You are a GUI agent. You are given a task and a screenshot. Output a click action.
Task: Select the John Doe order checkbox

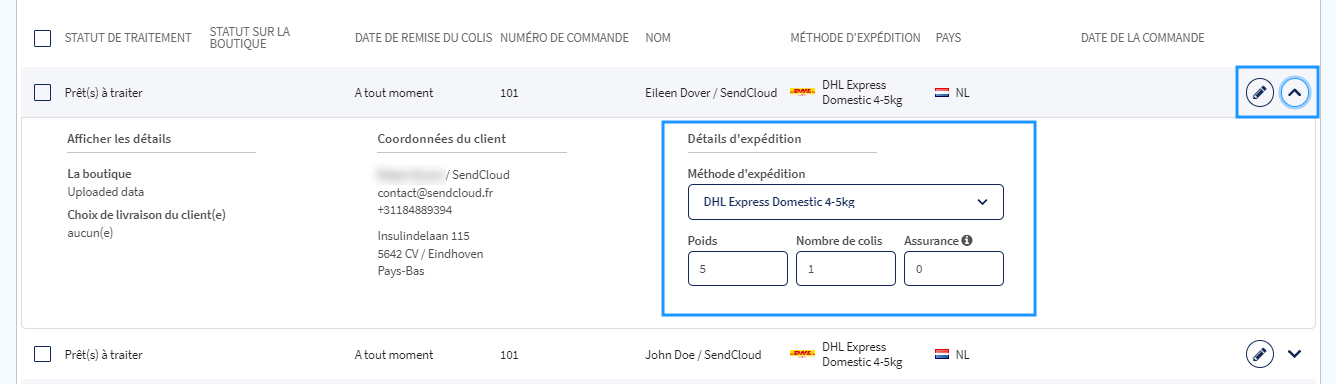coord(42,354)
